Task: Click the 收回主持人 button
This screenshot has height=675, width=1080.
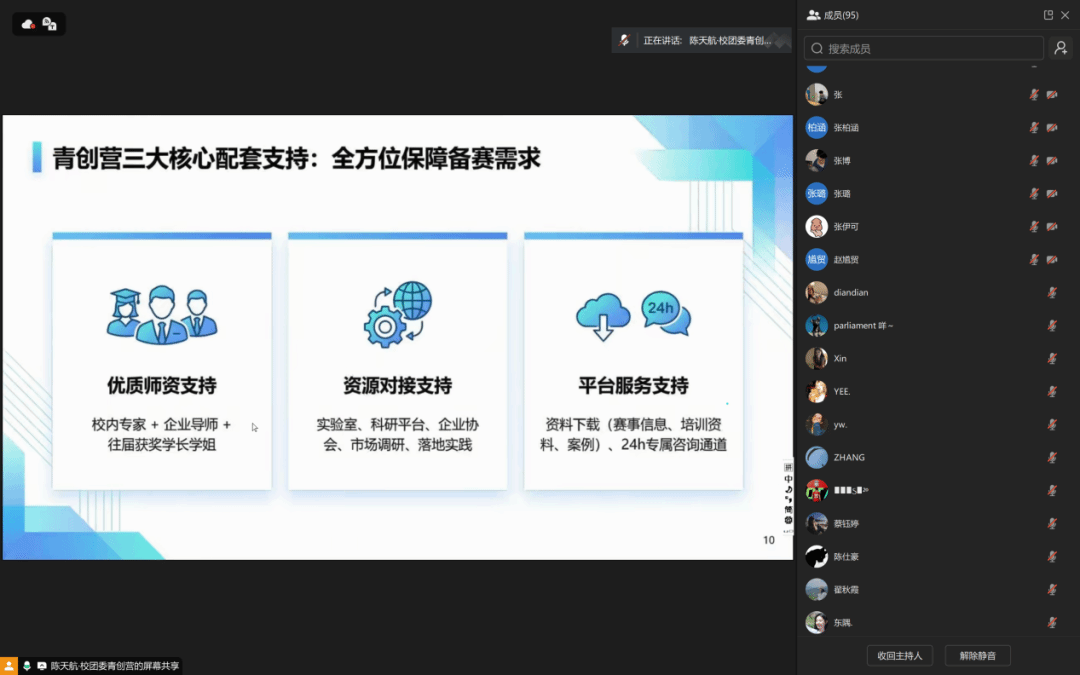Action: (x=899, y=656)
